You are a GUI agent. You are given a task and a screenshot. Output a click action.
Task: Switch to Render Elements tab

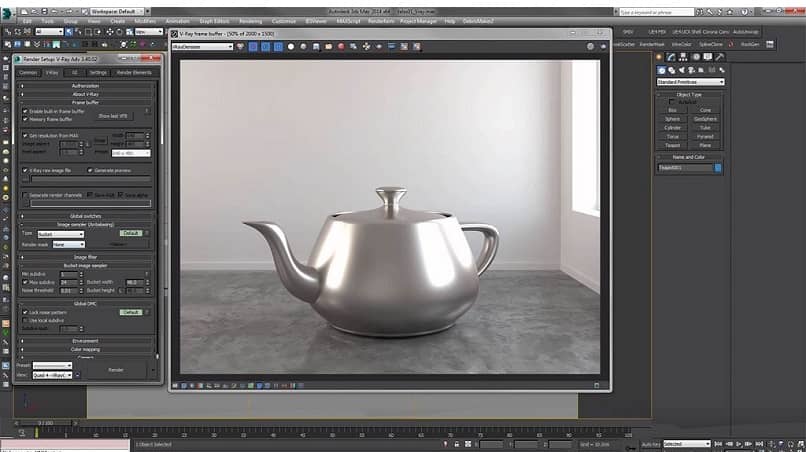[134, 73]
